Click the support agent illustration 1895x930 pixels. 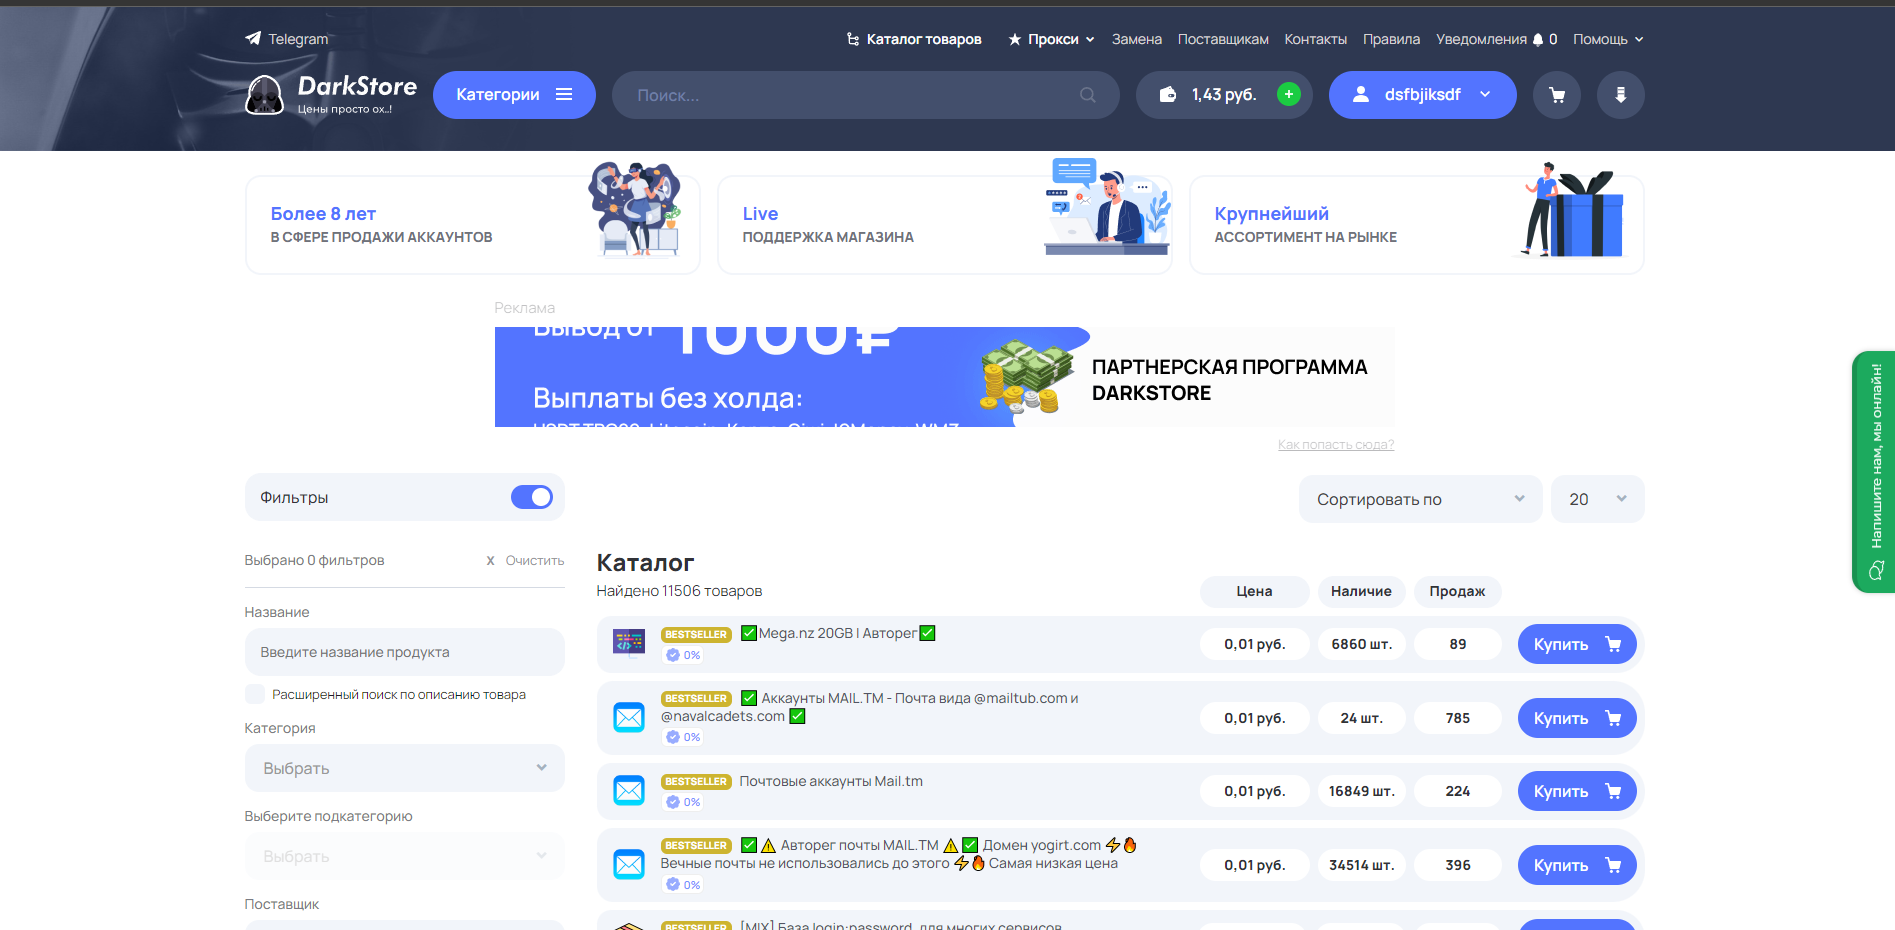point(1108,207)
